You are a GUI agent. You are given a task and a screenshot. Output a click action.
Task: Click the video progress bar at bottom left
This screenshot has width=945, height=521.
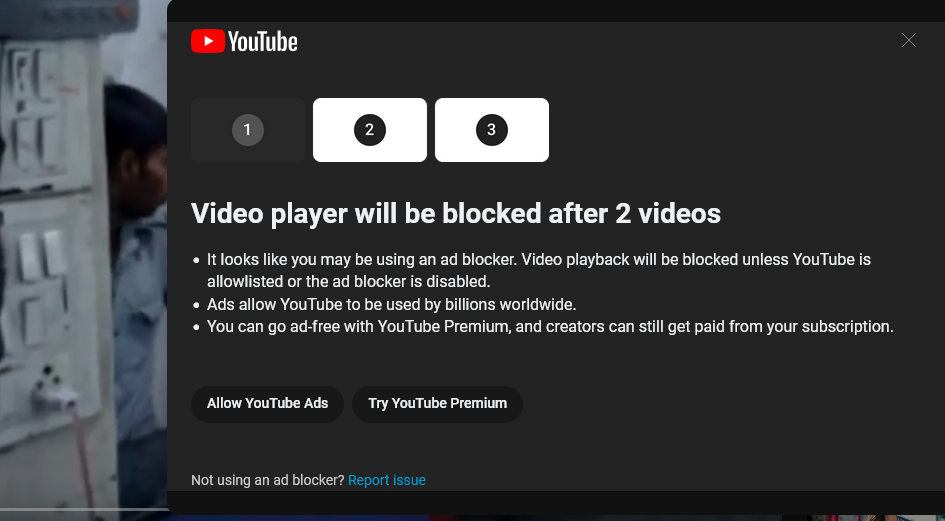tap(84, 510)
